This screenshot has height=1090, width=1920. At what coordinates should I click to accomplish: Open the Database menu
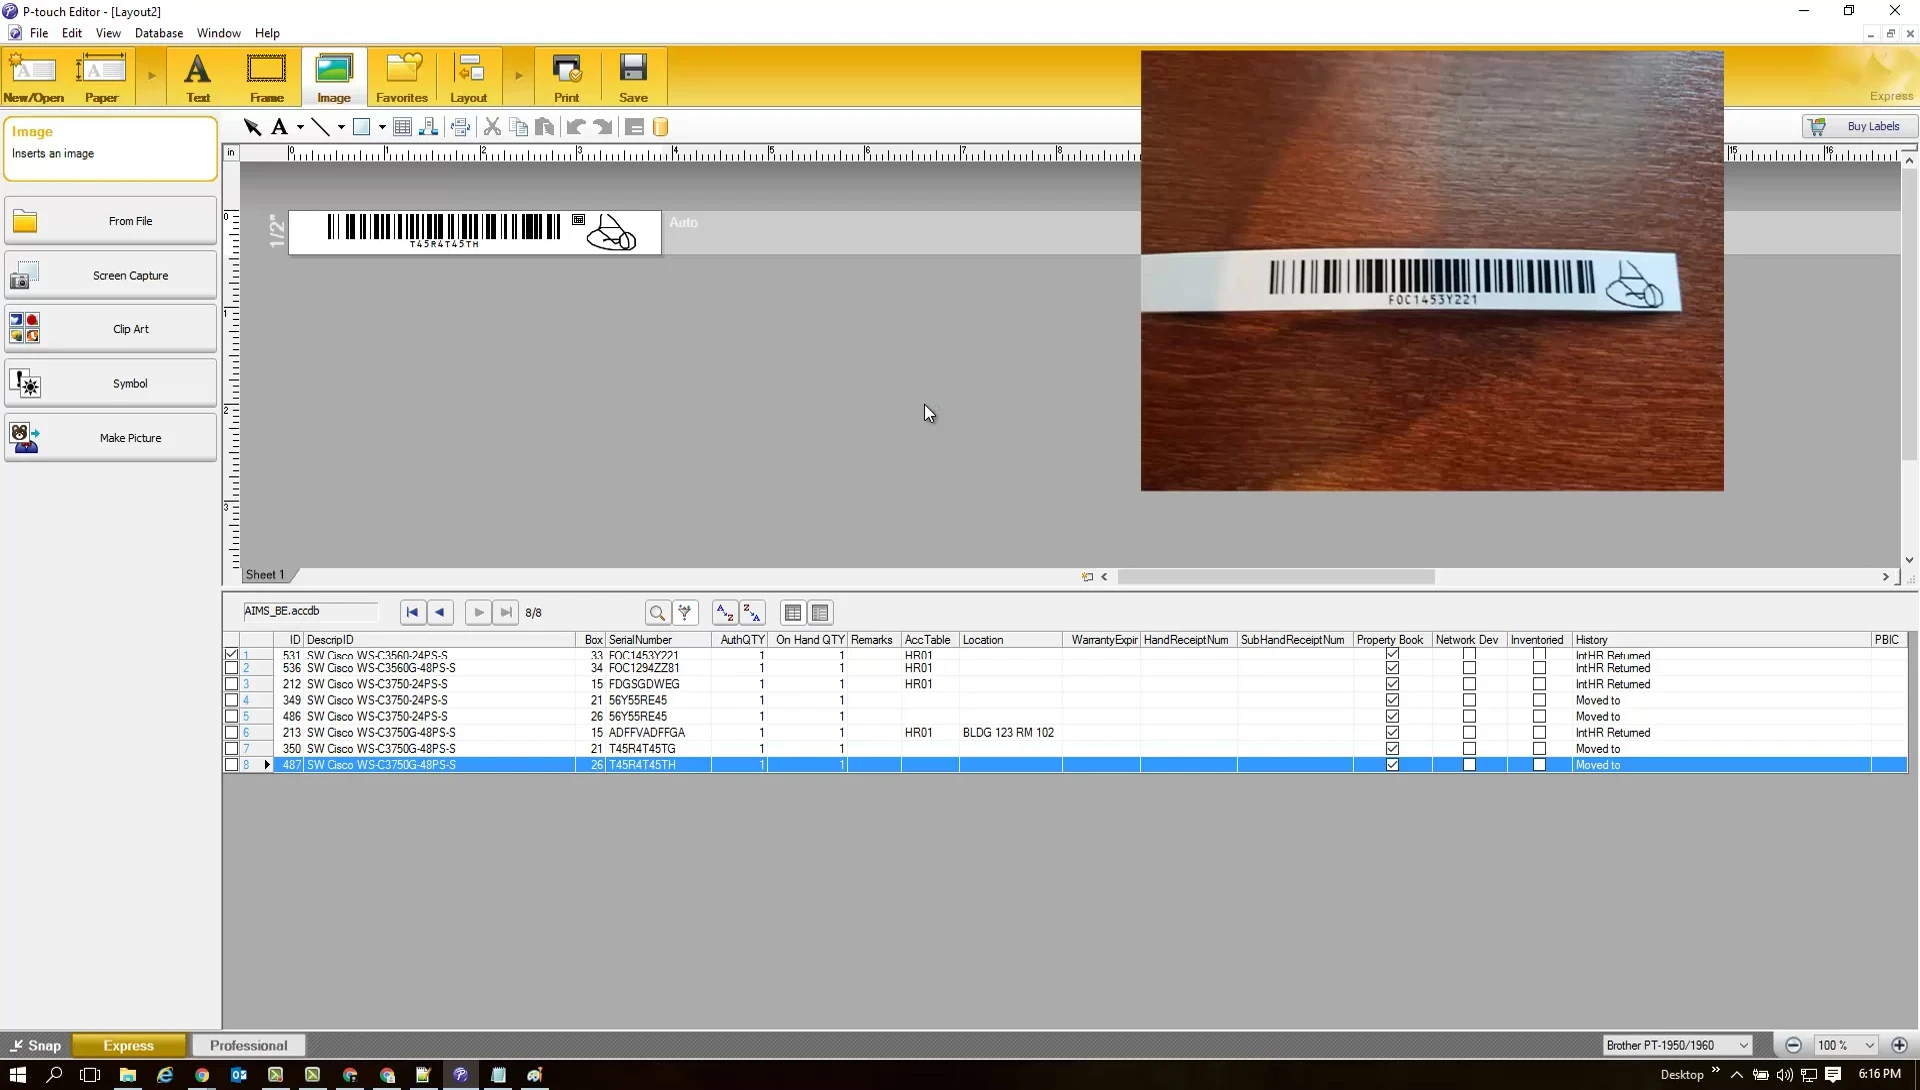coord(159,33)
